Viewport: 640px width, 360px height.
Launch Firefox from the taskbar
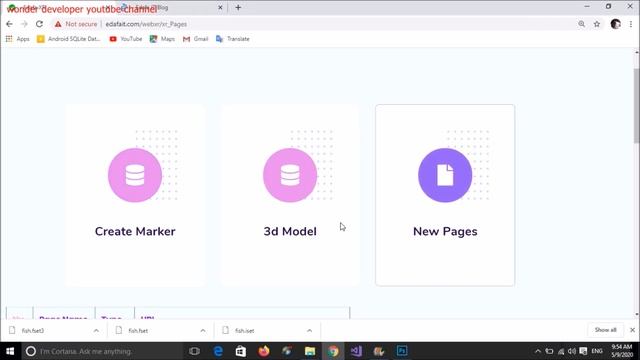point(264,351)
